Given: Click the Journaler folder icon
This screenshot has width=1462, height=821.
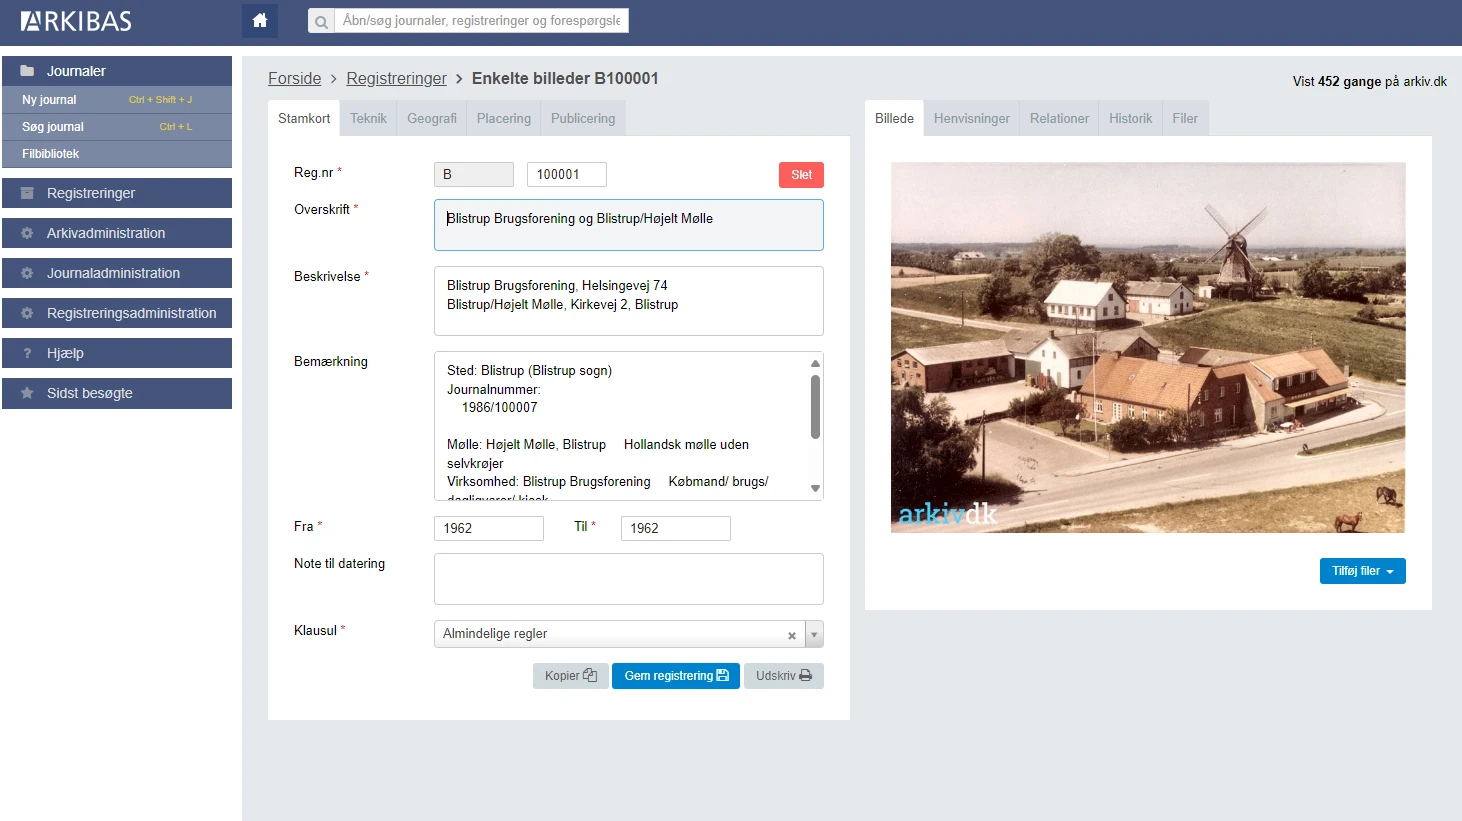Looking at the screenshot, I should tap(27, 71).
